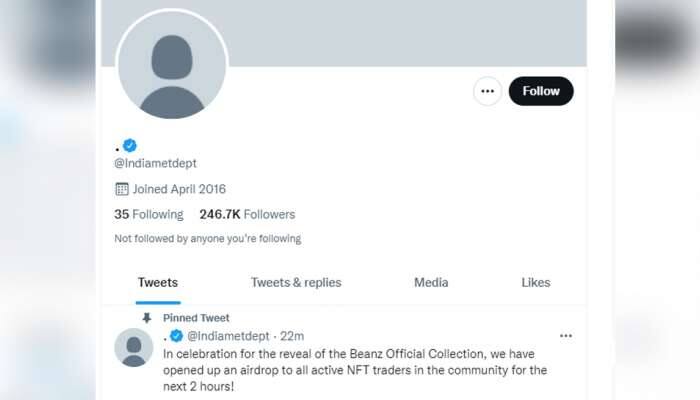
Task: Click the blue verified badge beside profile name
Action: pyautogui.click(x=130, y=146)
